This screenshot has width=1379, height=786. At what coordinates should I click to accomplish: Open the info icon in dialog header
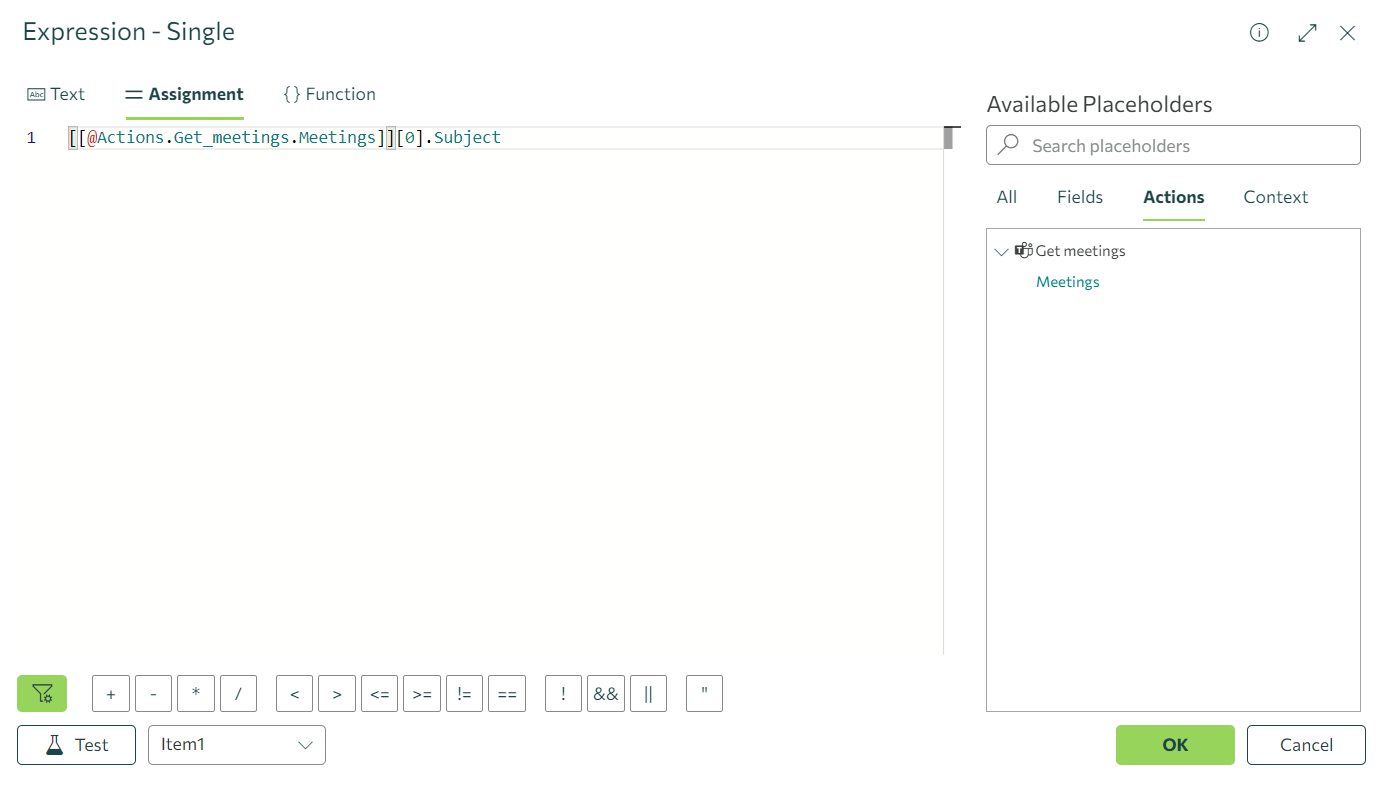1259,33
